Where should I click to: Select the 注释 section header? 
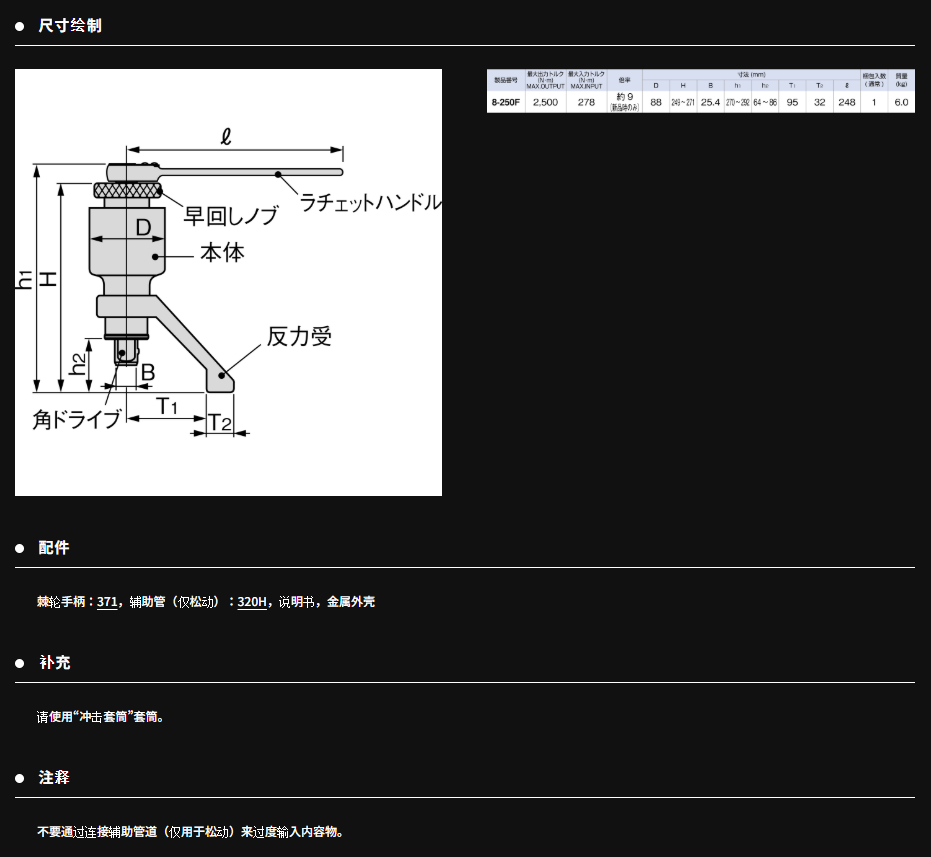point(56,777)
